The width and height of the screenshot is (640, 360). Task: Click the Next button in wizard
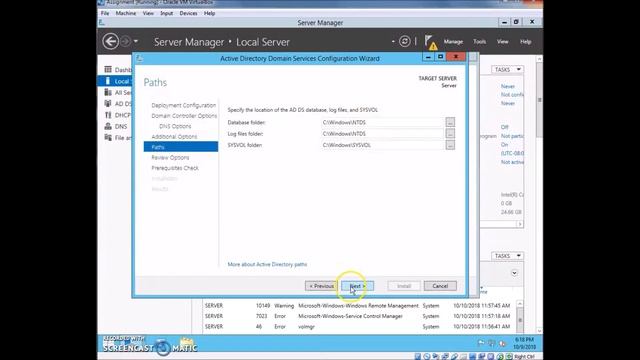[357, 286]
